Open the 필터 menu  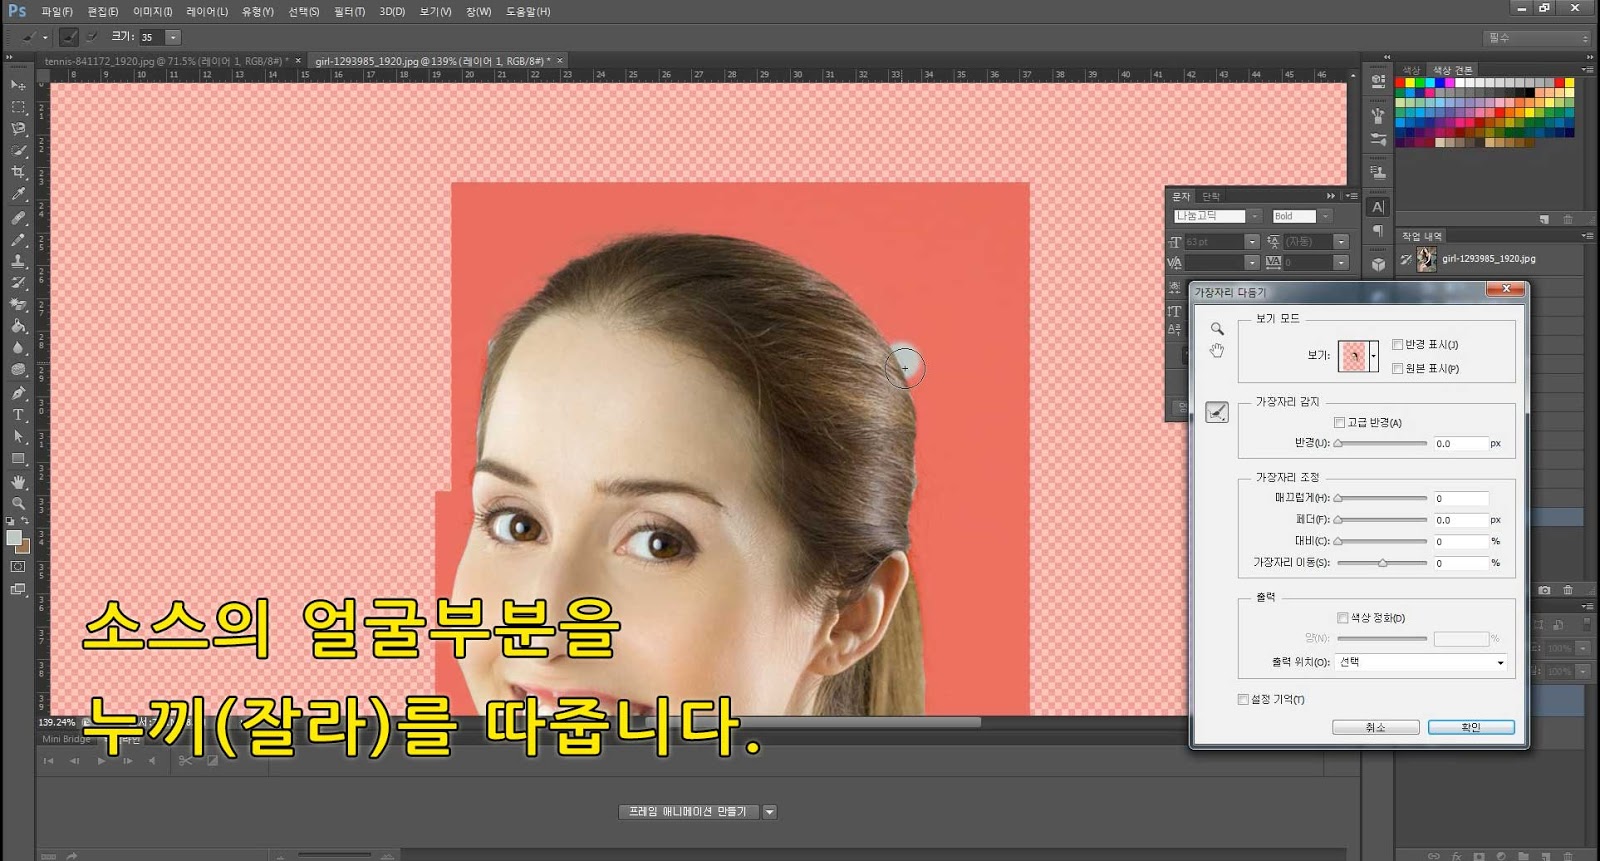coord(349,12)
